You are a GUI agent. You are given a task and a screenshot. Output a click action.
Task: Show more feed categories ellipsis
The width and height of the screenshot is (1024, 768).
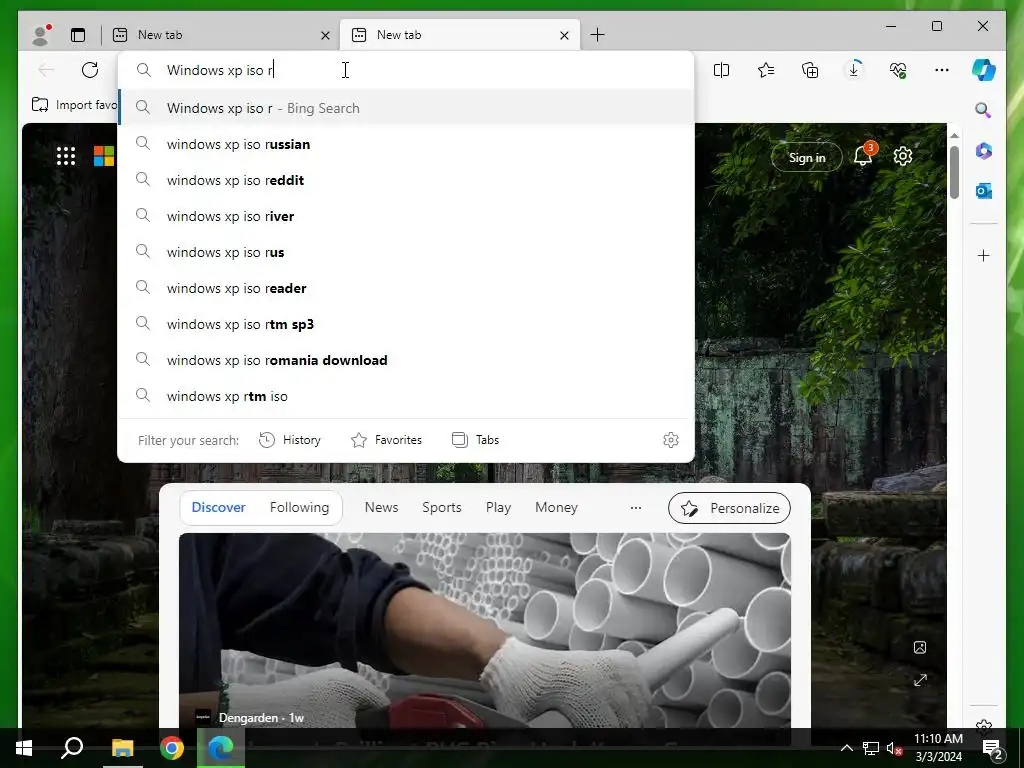635,507
